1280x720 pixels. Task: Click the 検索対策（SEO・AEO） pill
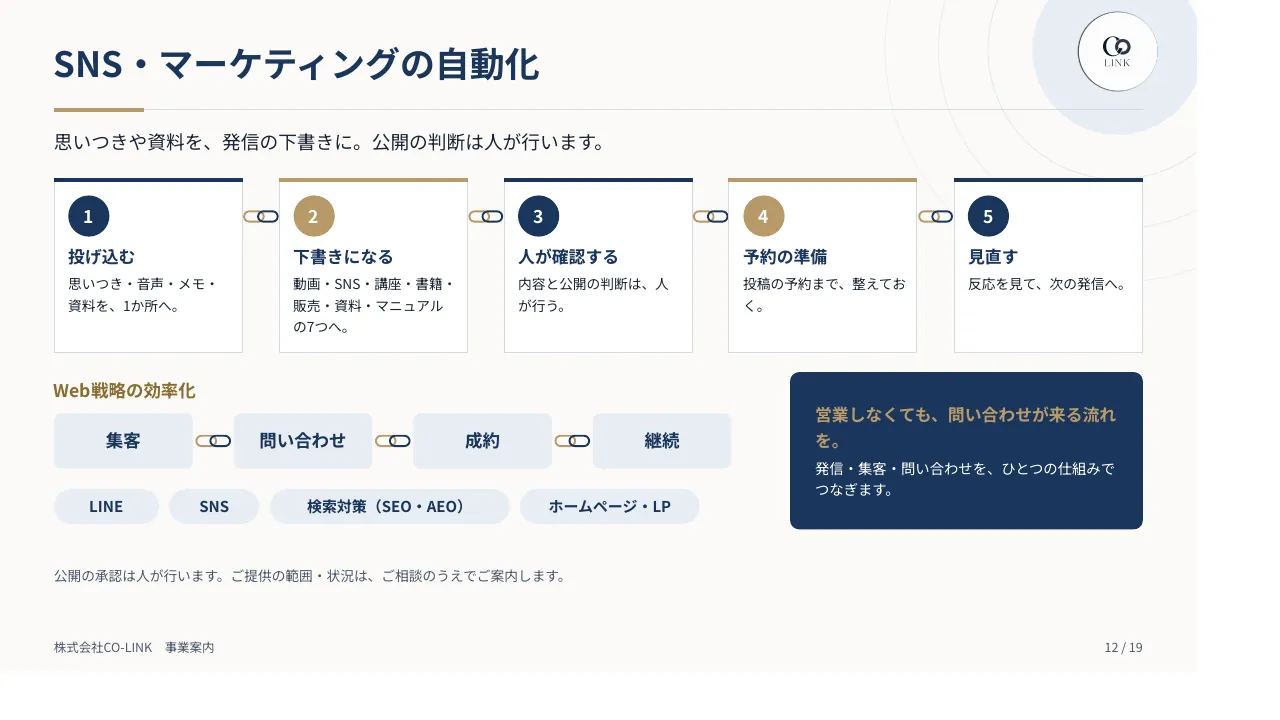(390, 506)
